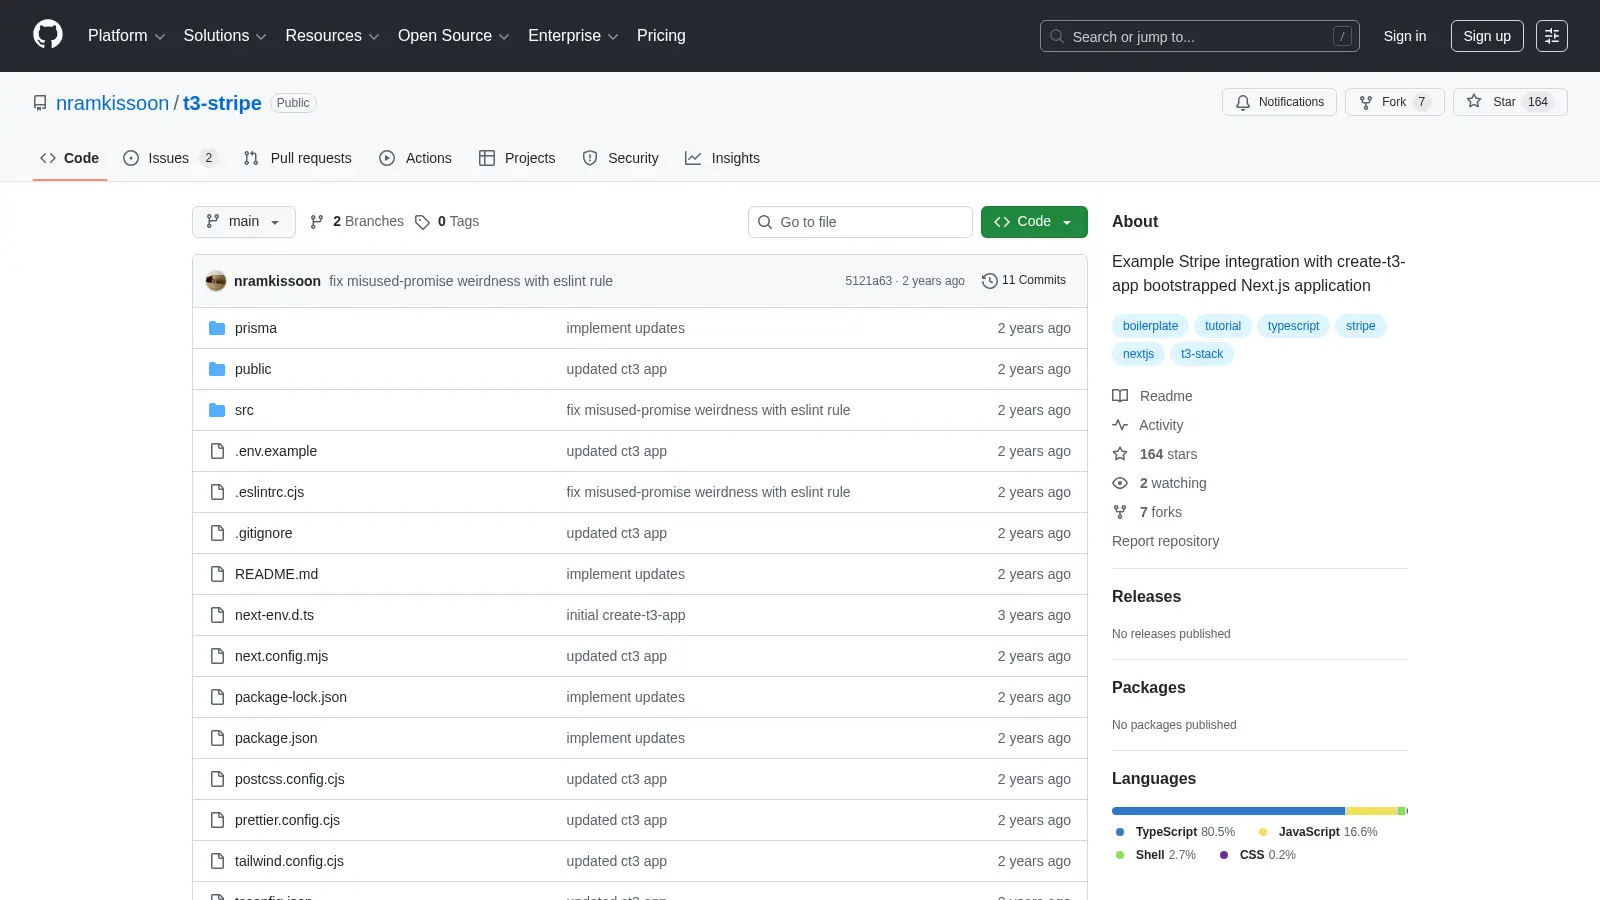Open the prisma folder icon
This screenshot has width=1600, height=900.
coord(217,328)
